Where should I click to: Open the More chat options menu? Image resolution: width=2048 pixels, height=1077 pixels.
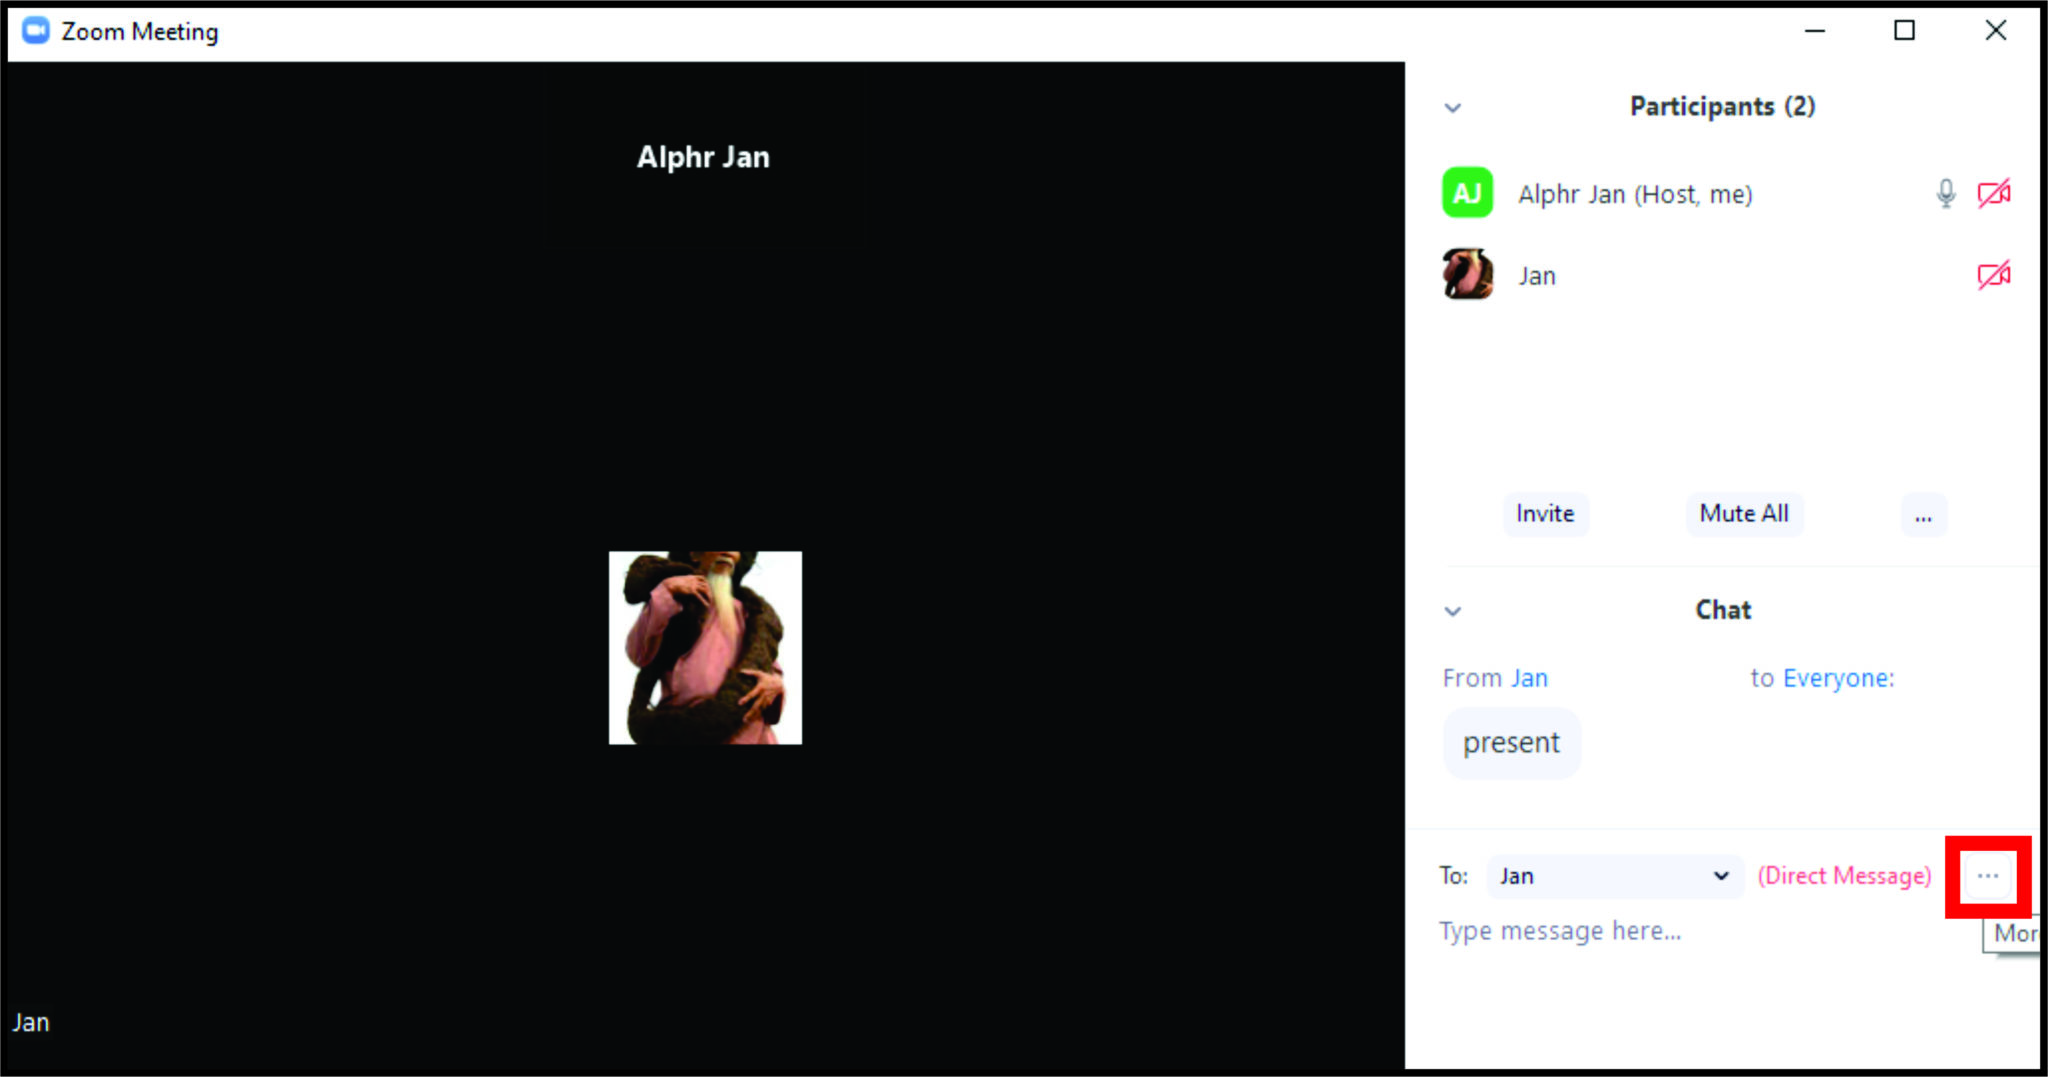[x=1986, y=875]
